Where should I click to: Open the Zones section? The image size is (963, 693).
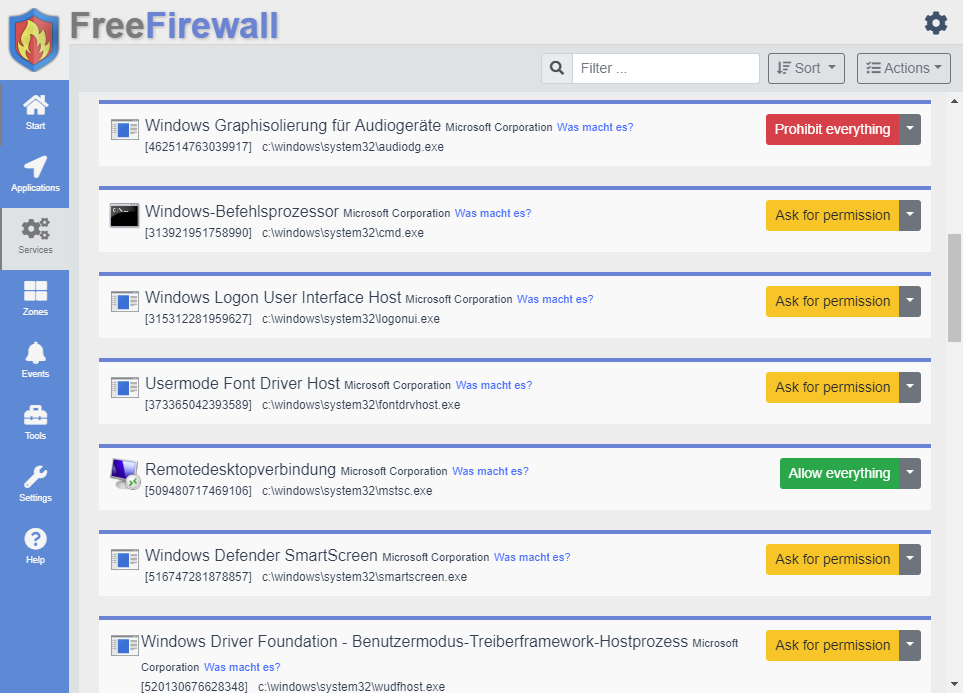click(35, 297)
